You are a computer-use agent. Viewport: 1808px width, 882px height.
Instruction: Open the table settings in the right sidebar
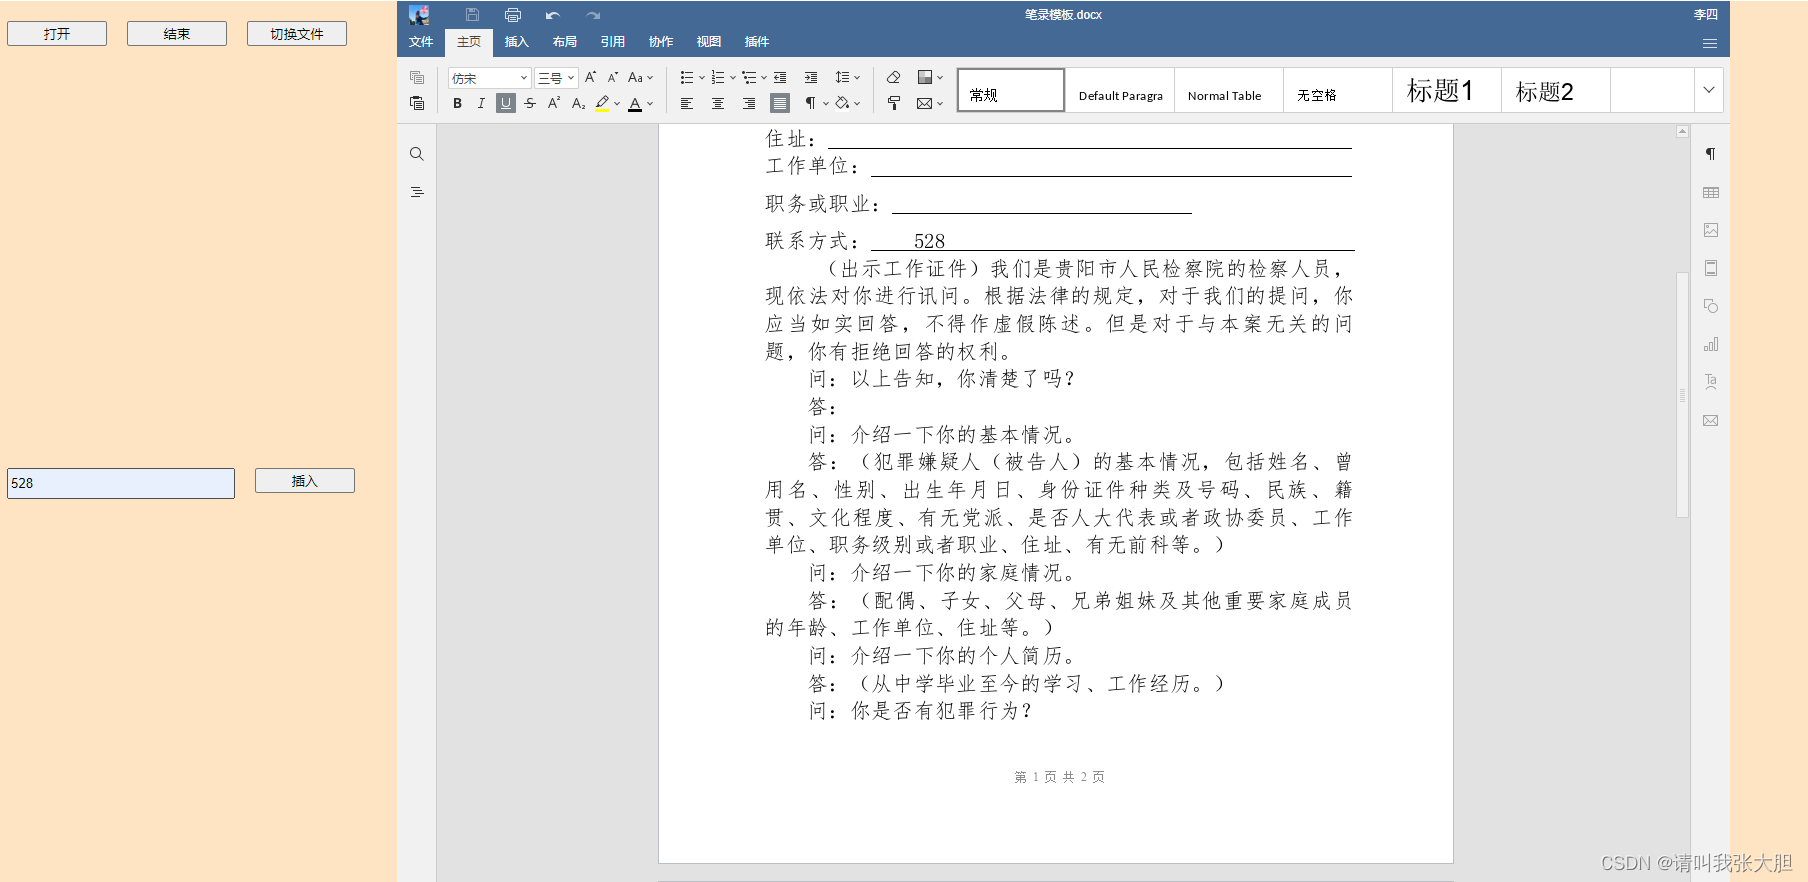tap(1711, 192)
